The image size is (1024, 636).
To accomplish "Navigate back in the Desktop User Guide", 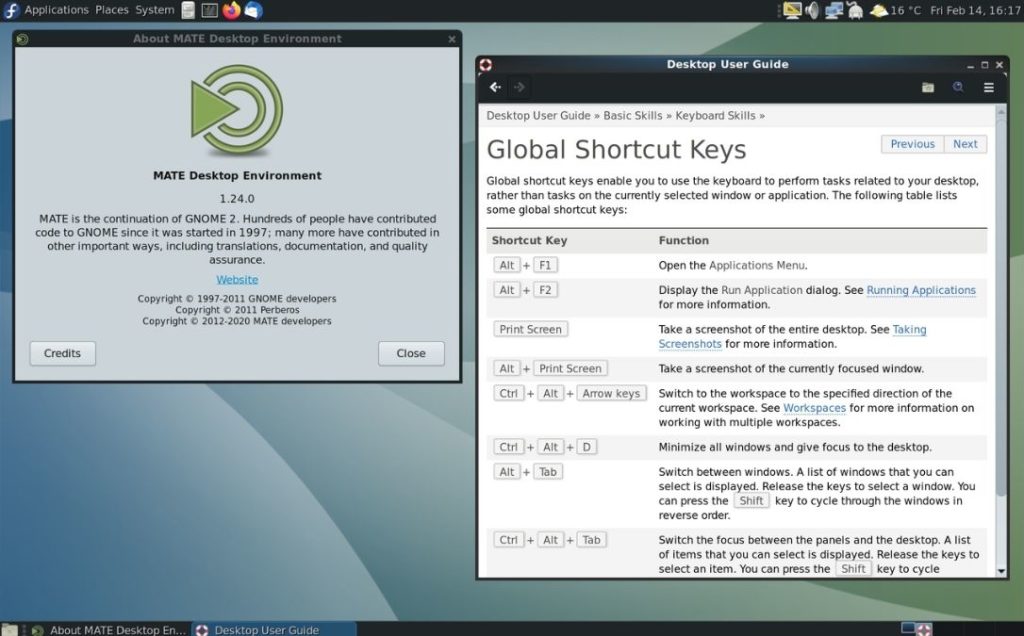I will 494,87.
